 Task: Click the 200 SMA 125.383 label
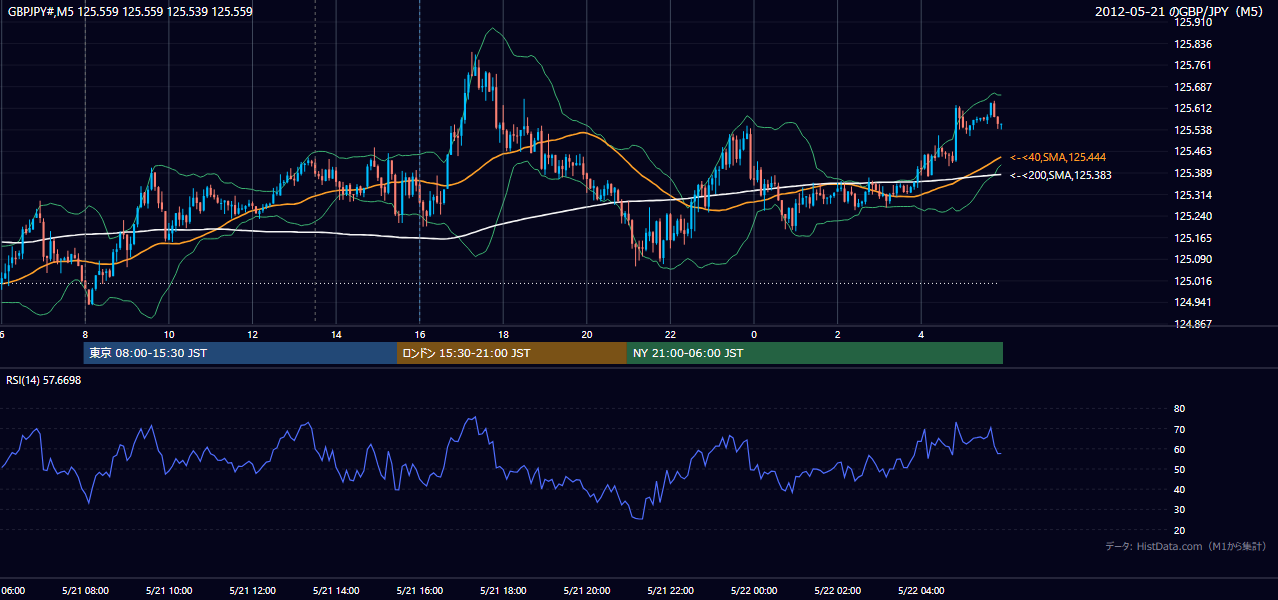(1060, 176)
